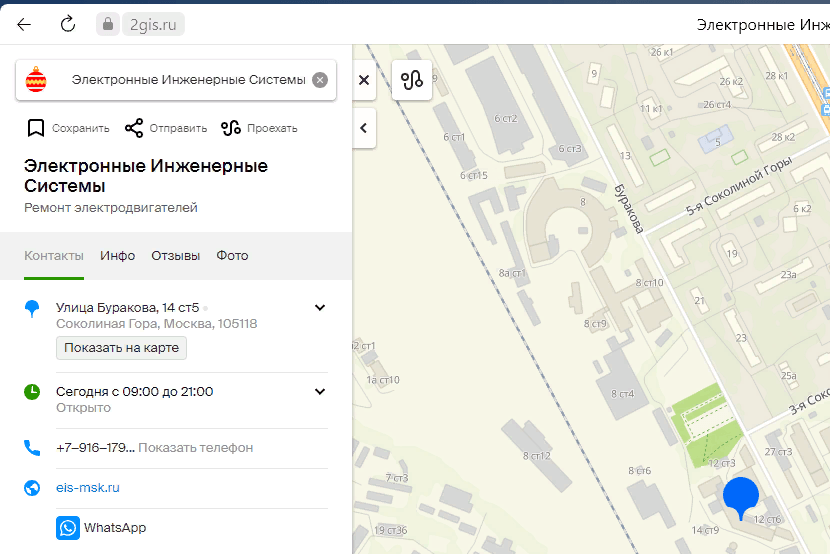
Task: Click building label 6 ст15 on map
Action: [474, 175]
